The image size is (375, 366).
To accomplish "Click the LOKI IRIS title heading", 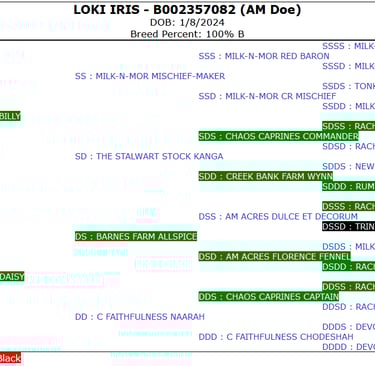I will [187, 10].
